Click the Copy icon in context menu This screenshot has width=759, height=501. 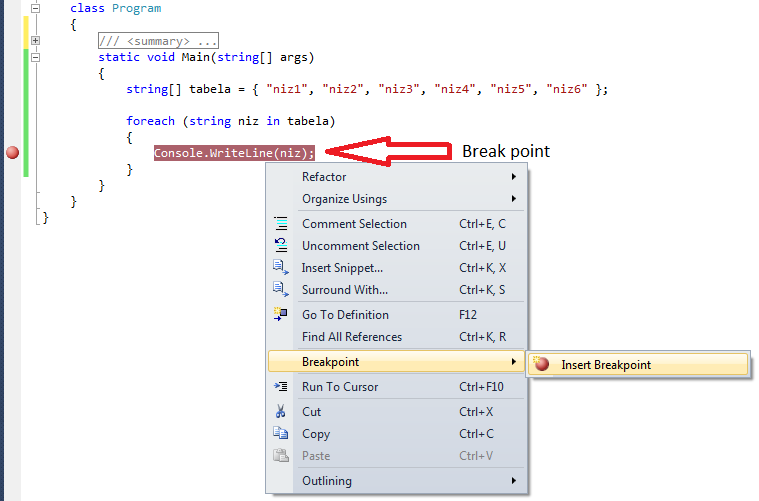[x=281, y=434]
